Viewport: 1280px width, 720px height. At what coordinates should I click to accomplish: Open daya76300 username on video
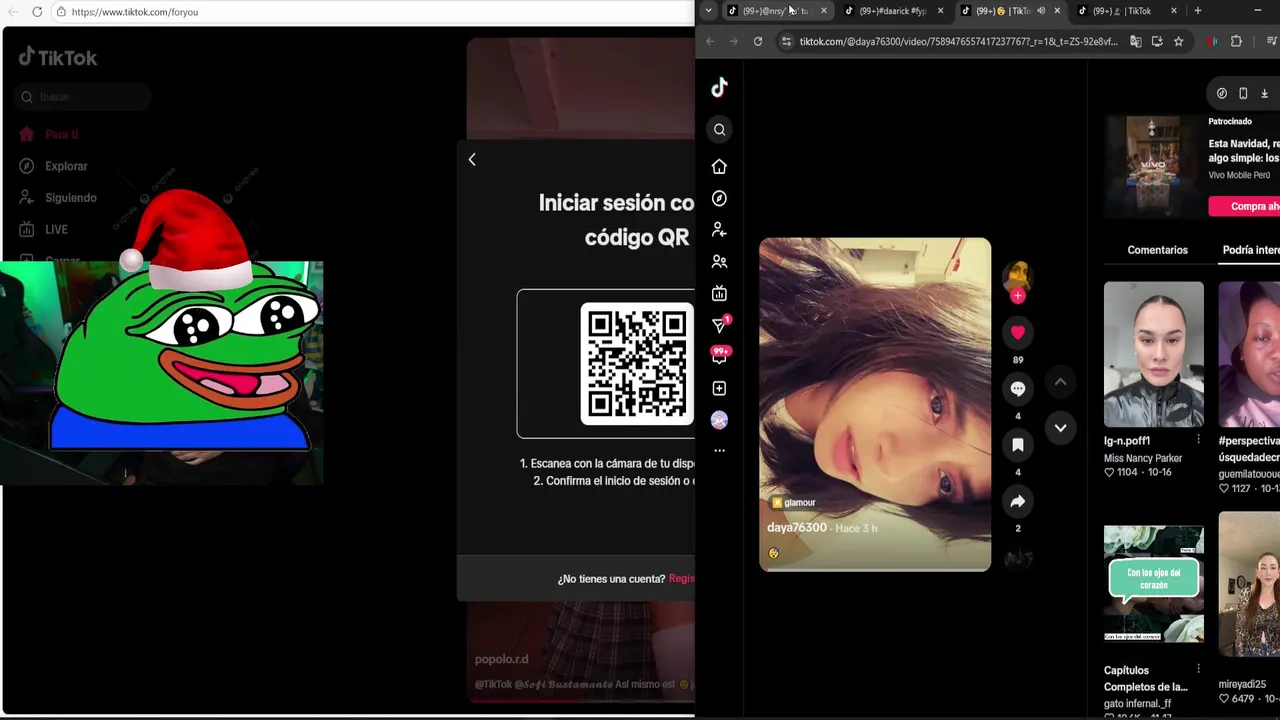coord(797,527)
